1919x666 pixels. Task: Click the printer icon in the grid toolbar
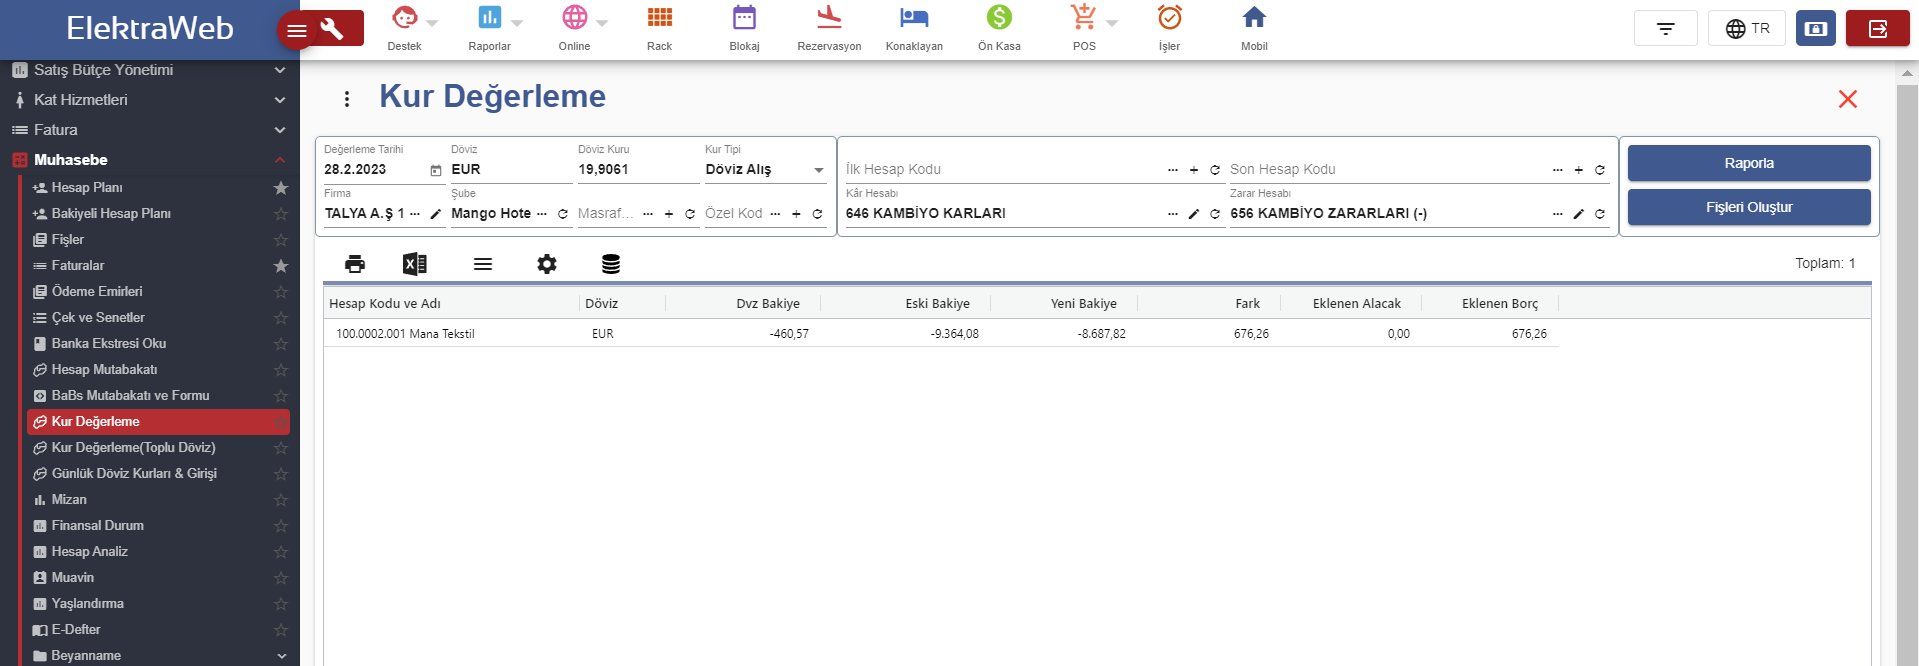[x=355, y=264]
